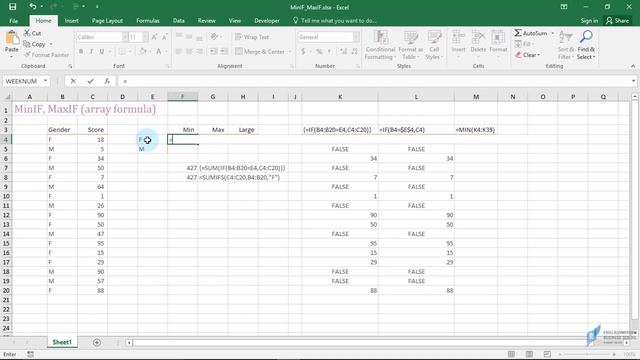Open the font name dropdown
The image size is (640, 360).
click(124, 37)
